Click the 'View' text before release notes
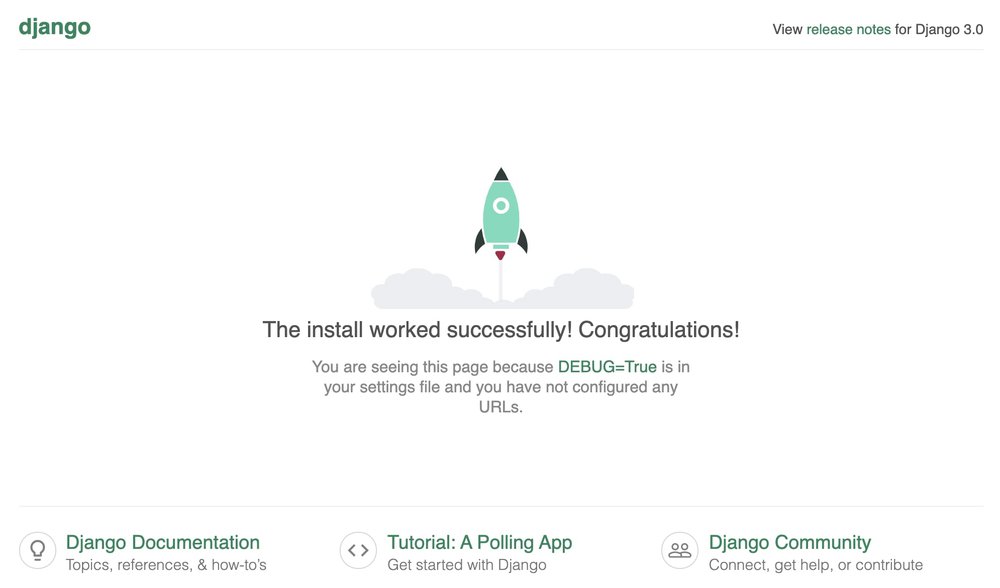The height and width of the screenshot is (588, 1000). [786, 29]
